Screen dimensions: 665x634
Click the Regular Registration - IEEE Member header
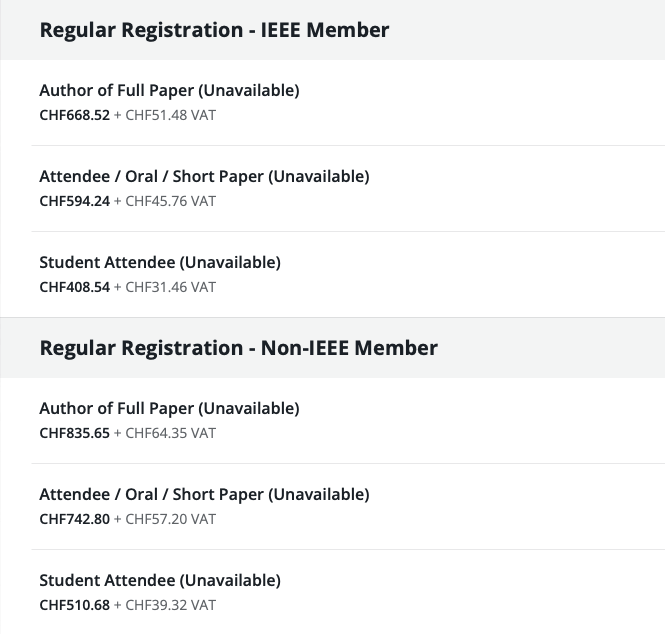pos(214,30)
